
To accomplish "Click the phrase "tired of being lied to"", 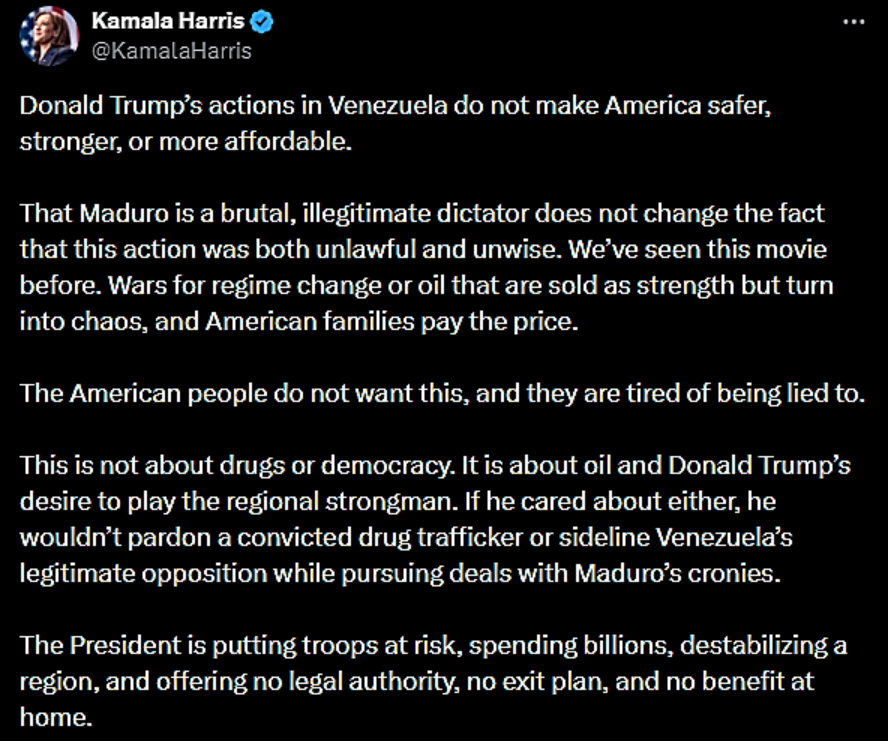I will pos(754,392).
